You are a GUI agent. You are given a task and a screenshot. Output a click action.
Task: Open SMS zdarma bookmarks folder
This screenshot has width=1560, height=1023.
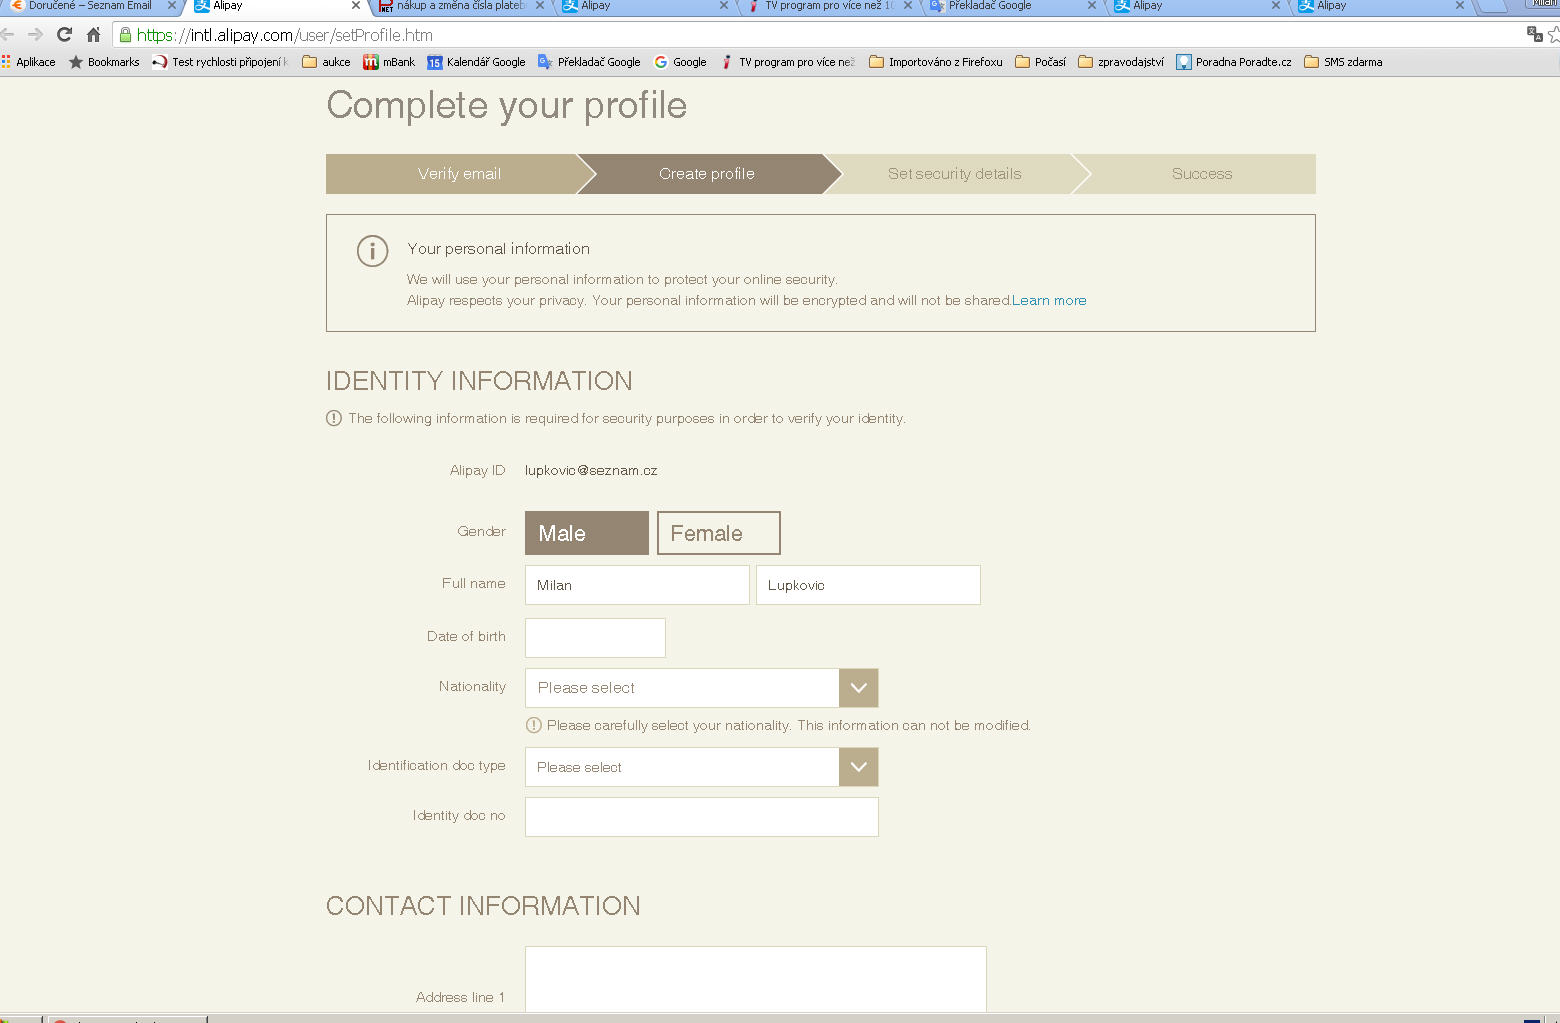[x=1343, y=62]
